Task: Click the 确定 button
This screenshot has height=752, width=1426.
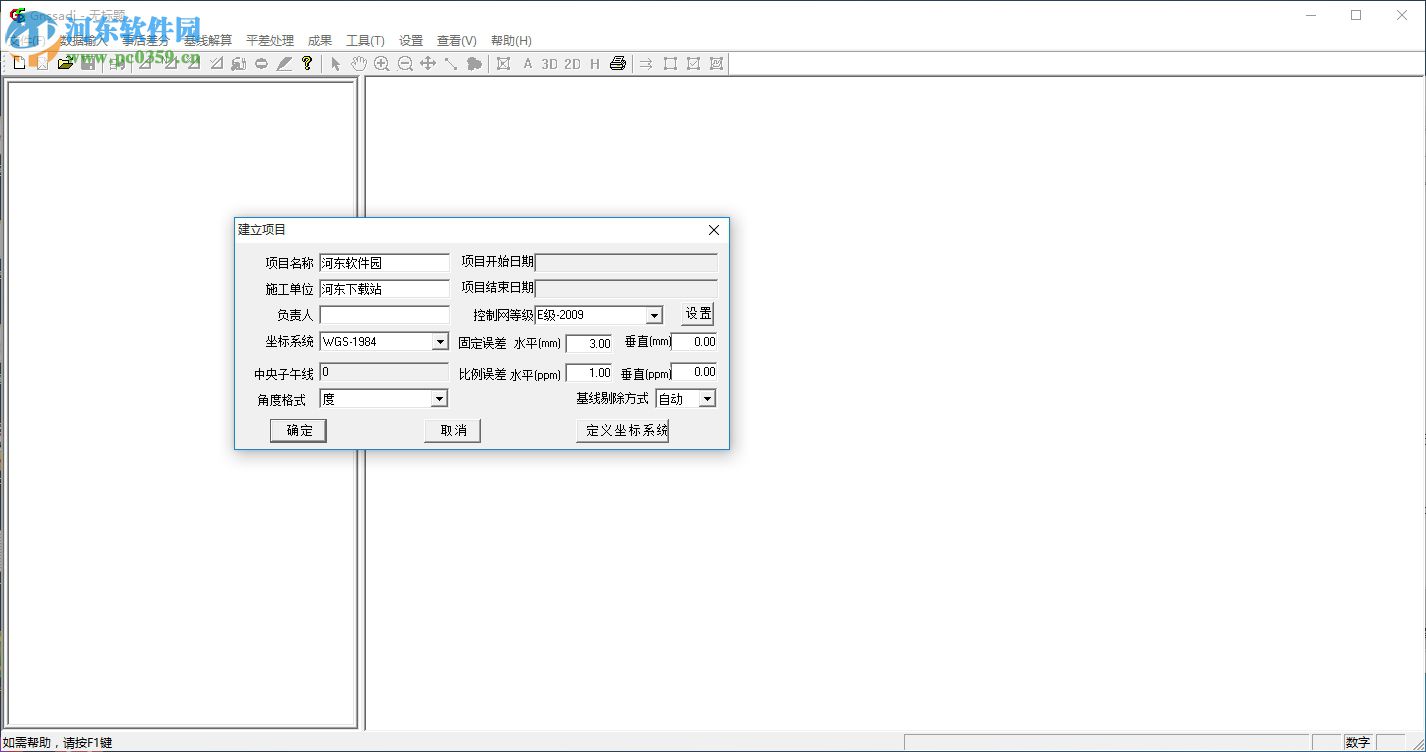Action: [299, 430]
